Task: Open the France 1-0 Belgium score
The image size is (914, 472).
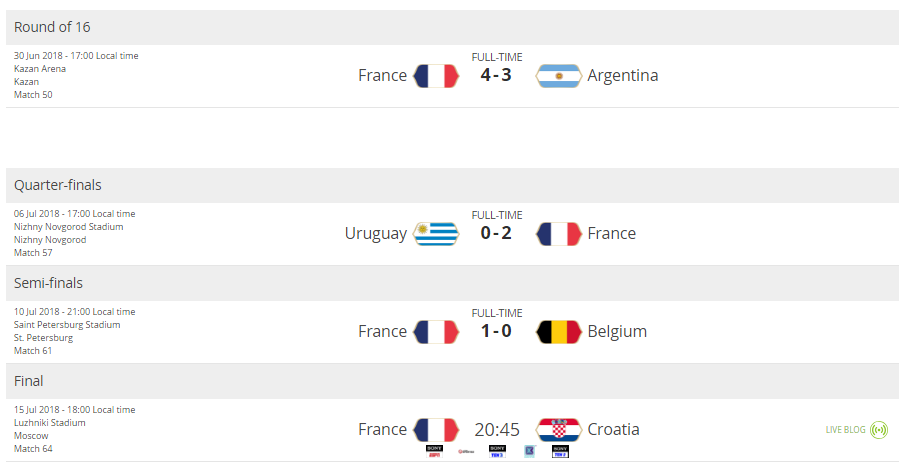Action: tap(496, 331)
